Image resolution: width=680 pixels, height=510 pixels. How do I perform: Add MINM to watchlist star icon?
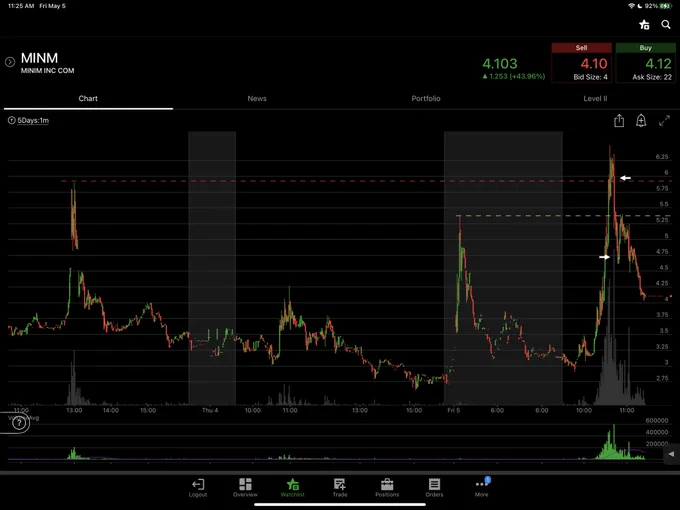(644, 25)
